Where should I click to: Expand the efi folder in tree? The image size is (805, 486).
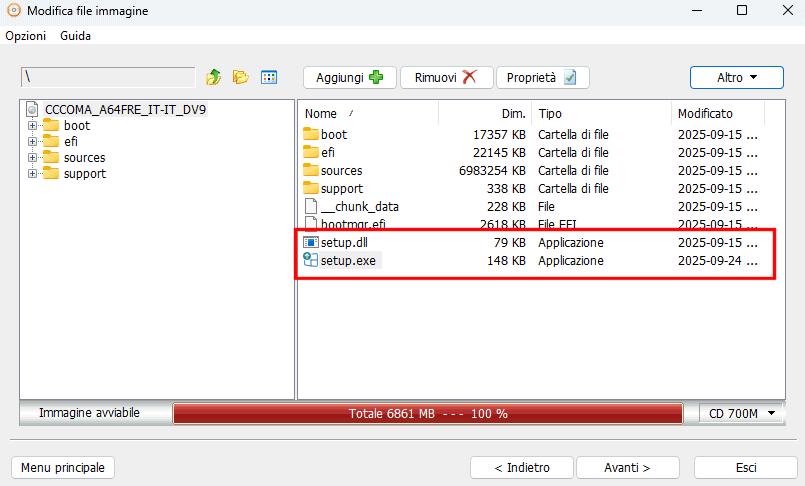pos(32,141)
